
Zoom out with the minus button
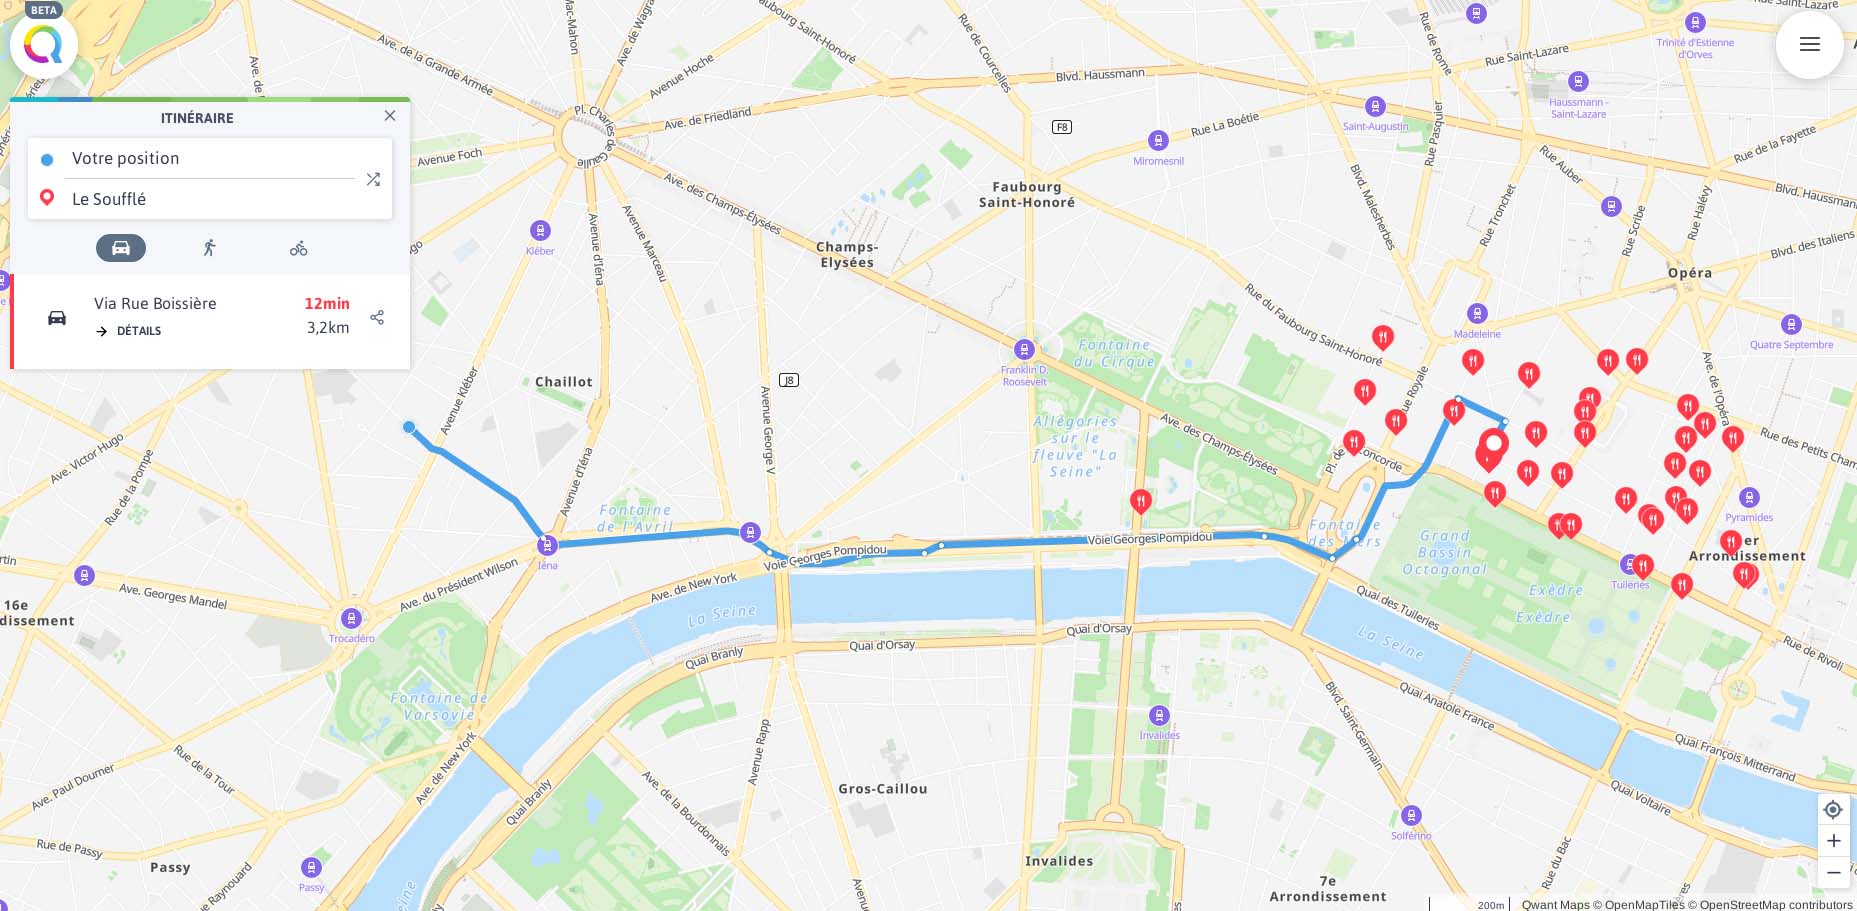point(1833,872)
